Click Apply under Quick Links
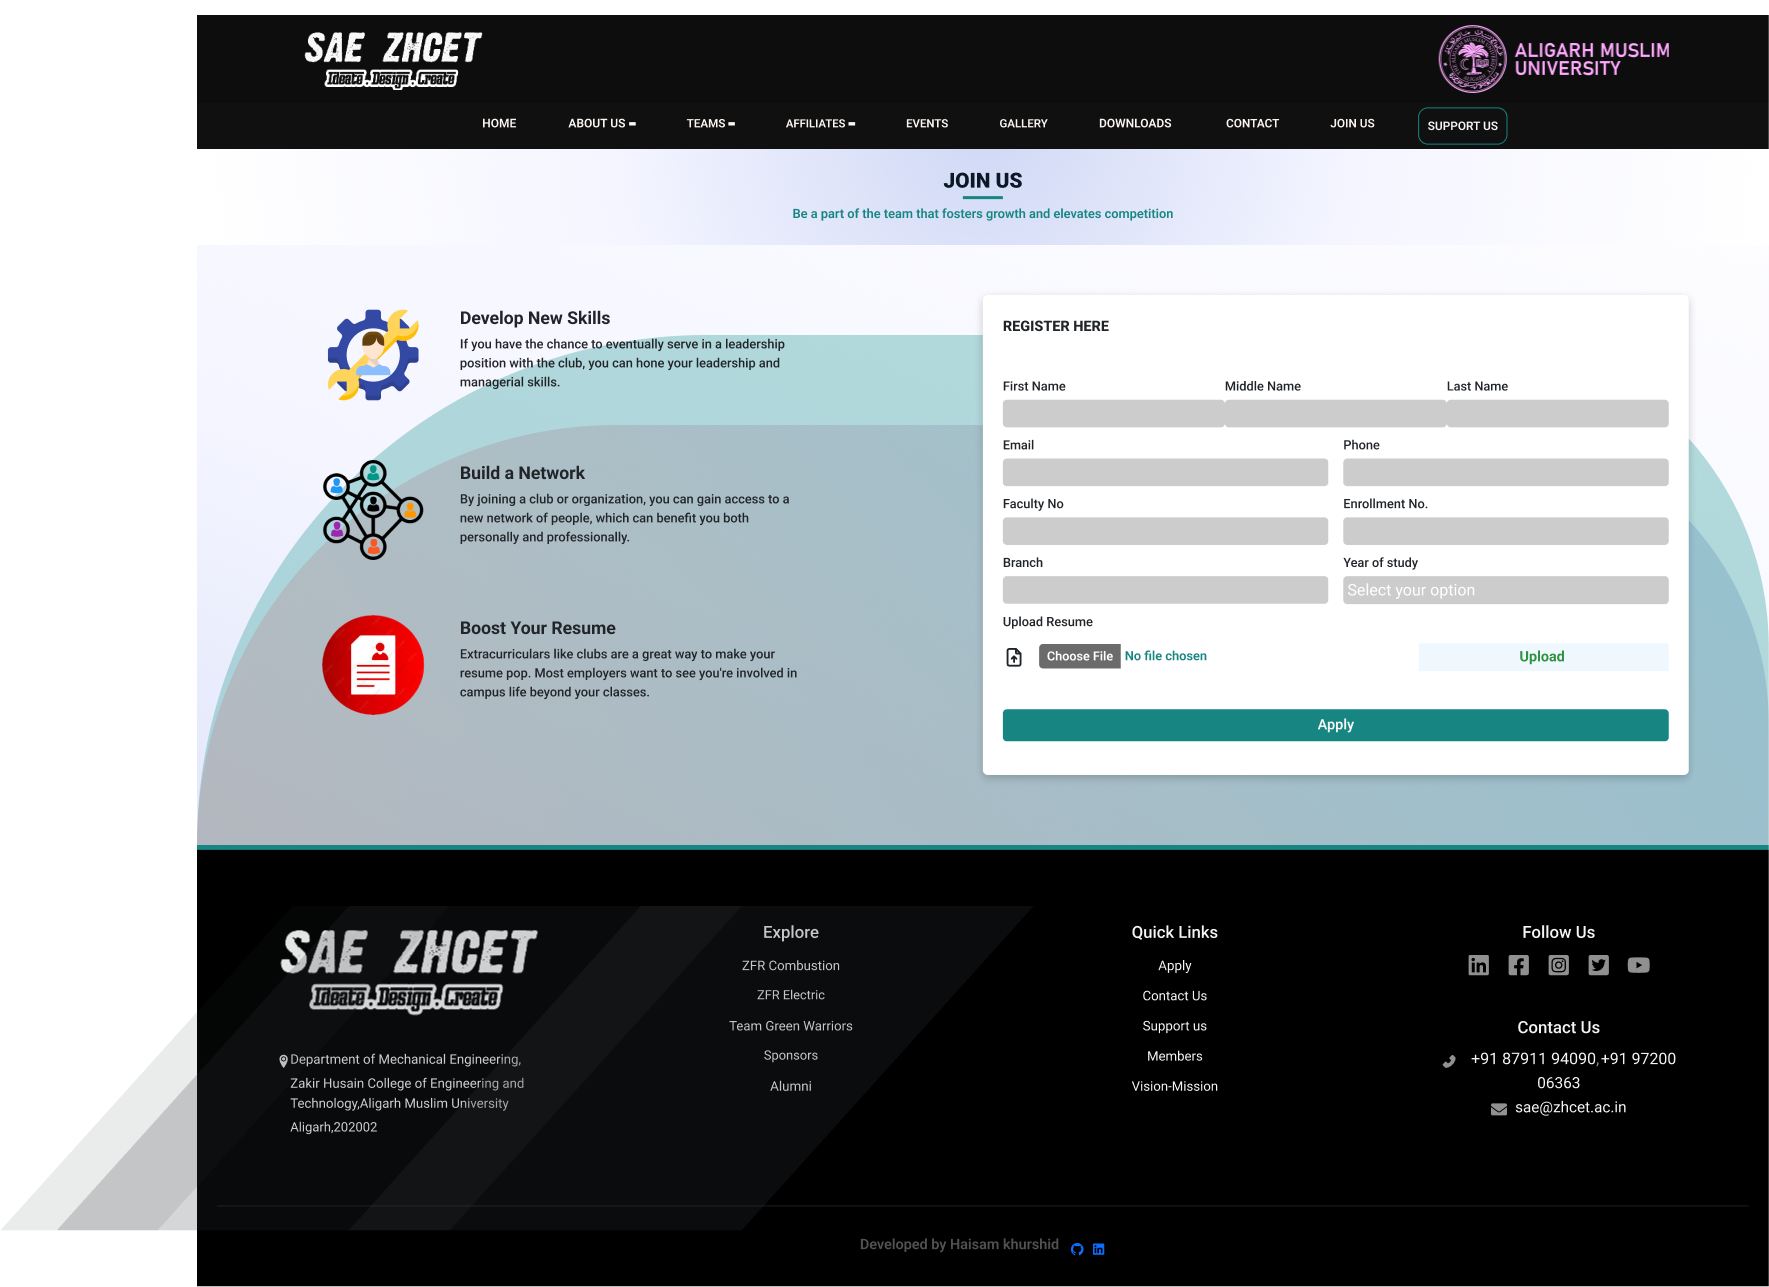 (x=1174, y=966)
